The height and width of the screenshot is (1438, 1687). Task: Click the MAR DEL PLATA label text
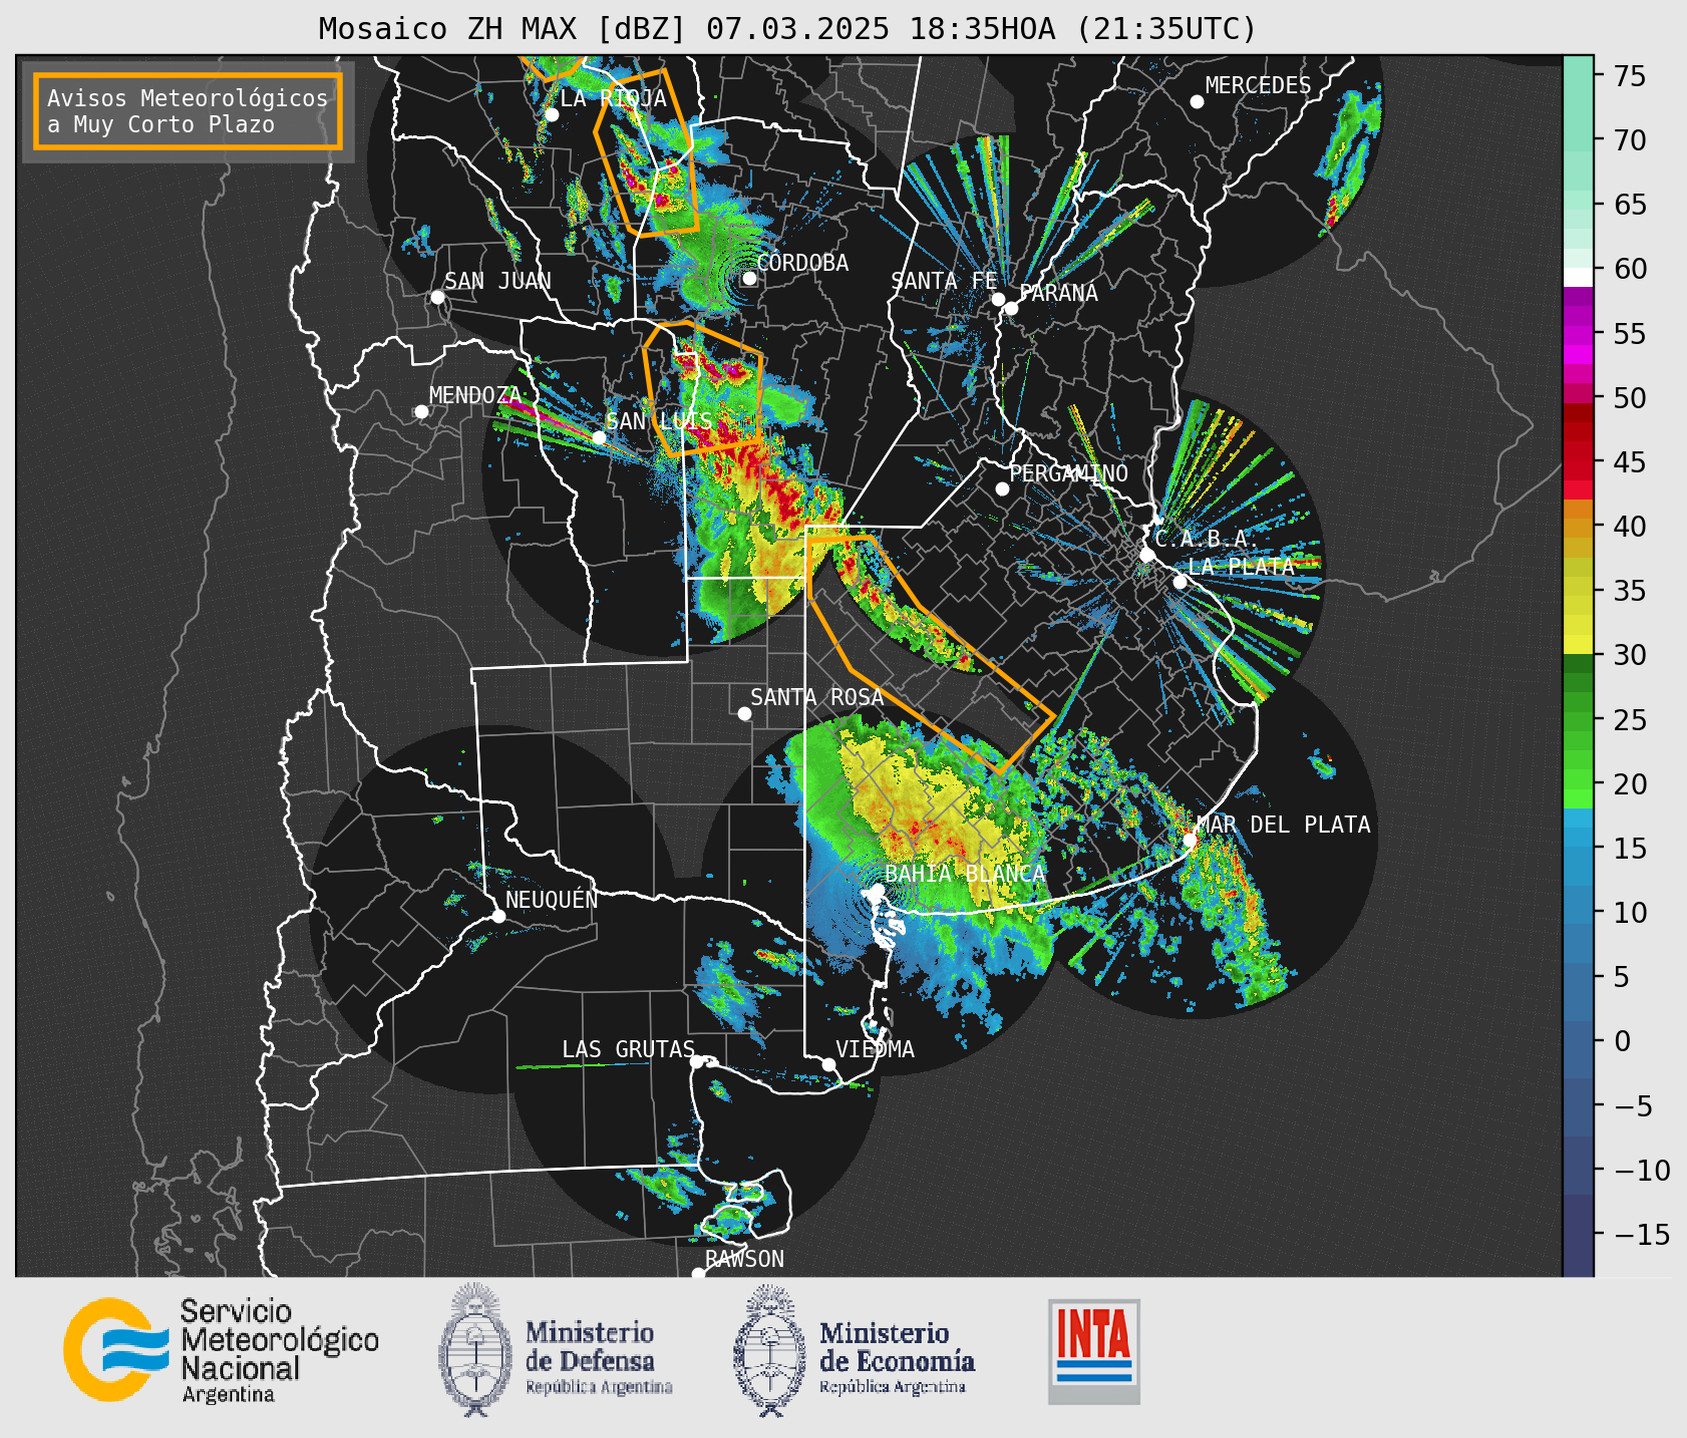pos(1283,825)
